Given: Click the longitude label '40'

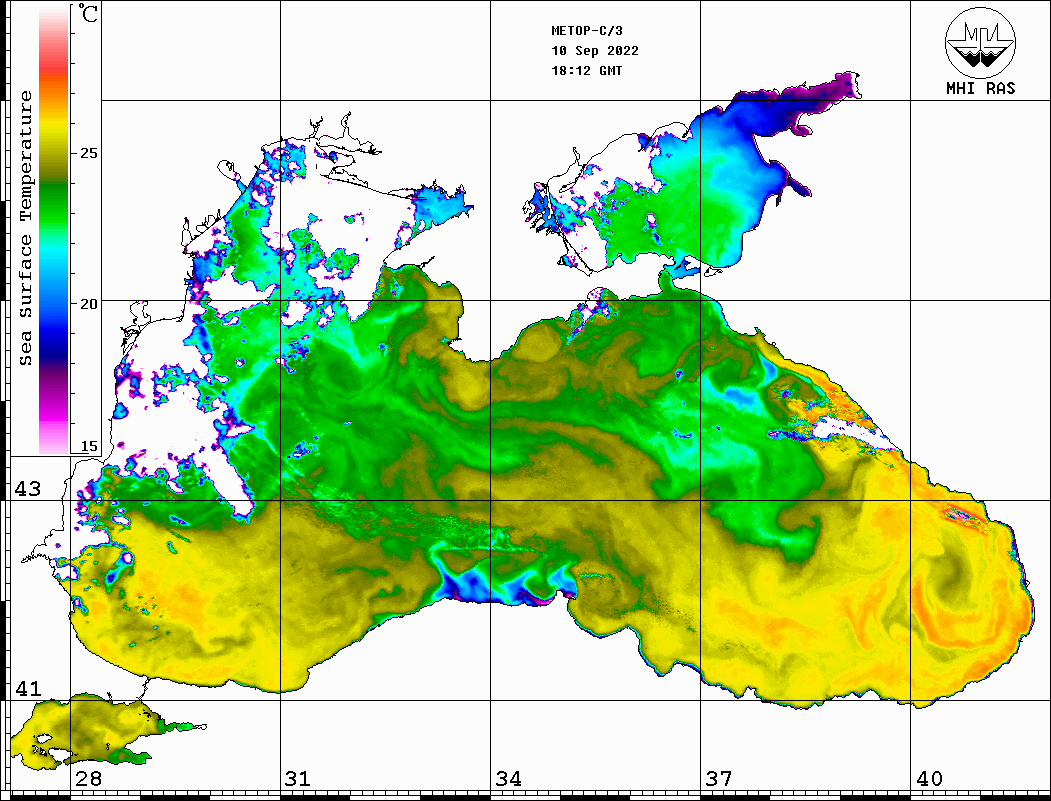Looking at the screenshot, I should (x=929, y=778).
